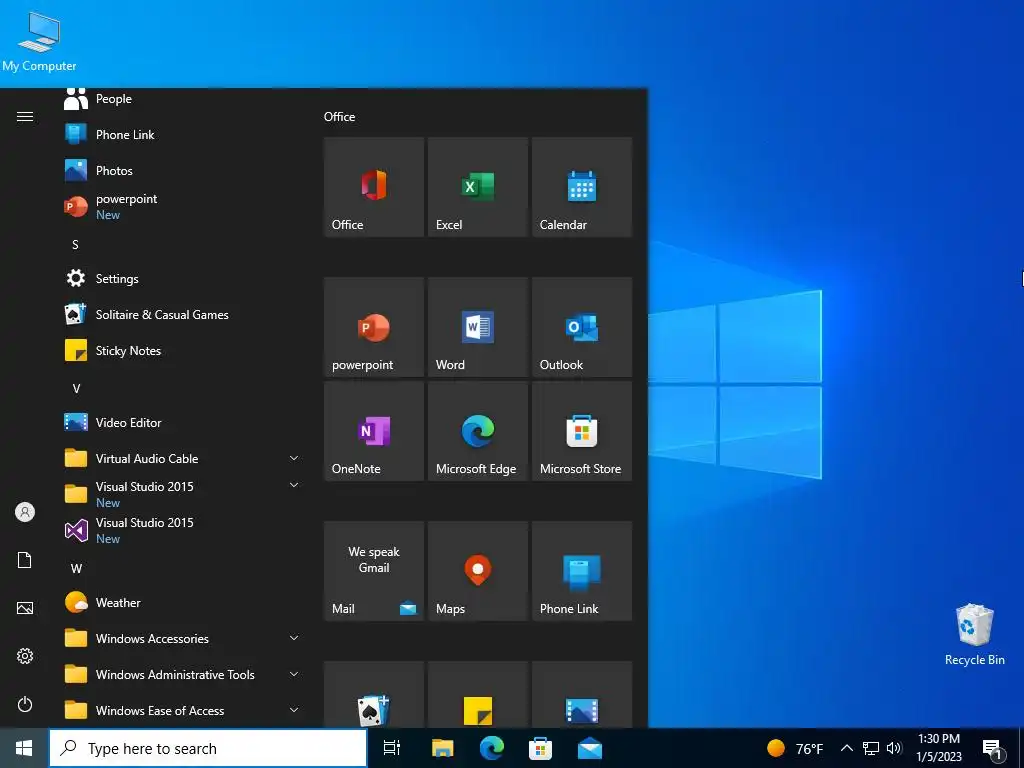The width and height of the screenshot is (1024, 768).
Task: Click the Office tile group heading
Action: [x=340, y=117]
